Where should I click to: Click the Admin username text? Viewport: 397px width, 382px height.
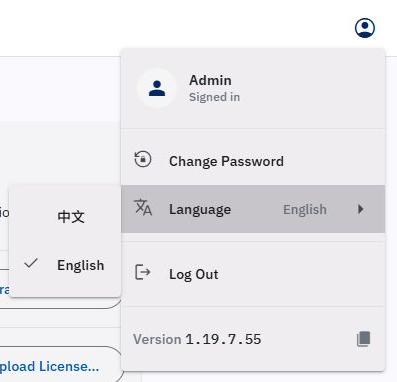tap(210, 80)
